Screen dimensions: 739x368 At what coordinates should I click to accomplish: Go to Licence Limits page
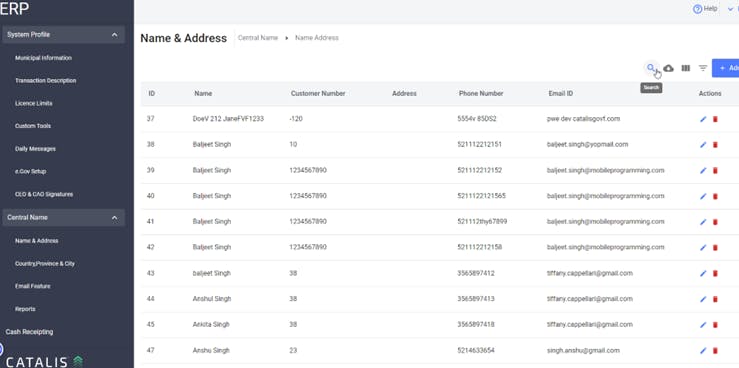(33, 103)
